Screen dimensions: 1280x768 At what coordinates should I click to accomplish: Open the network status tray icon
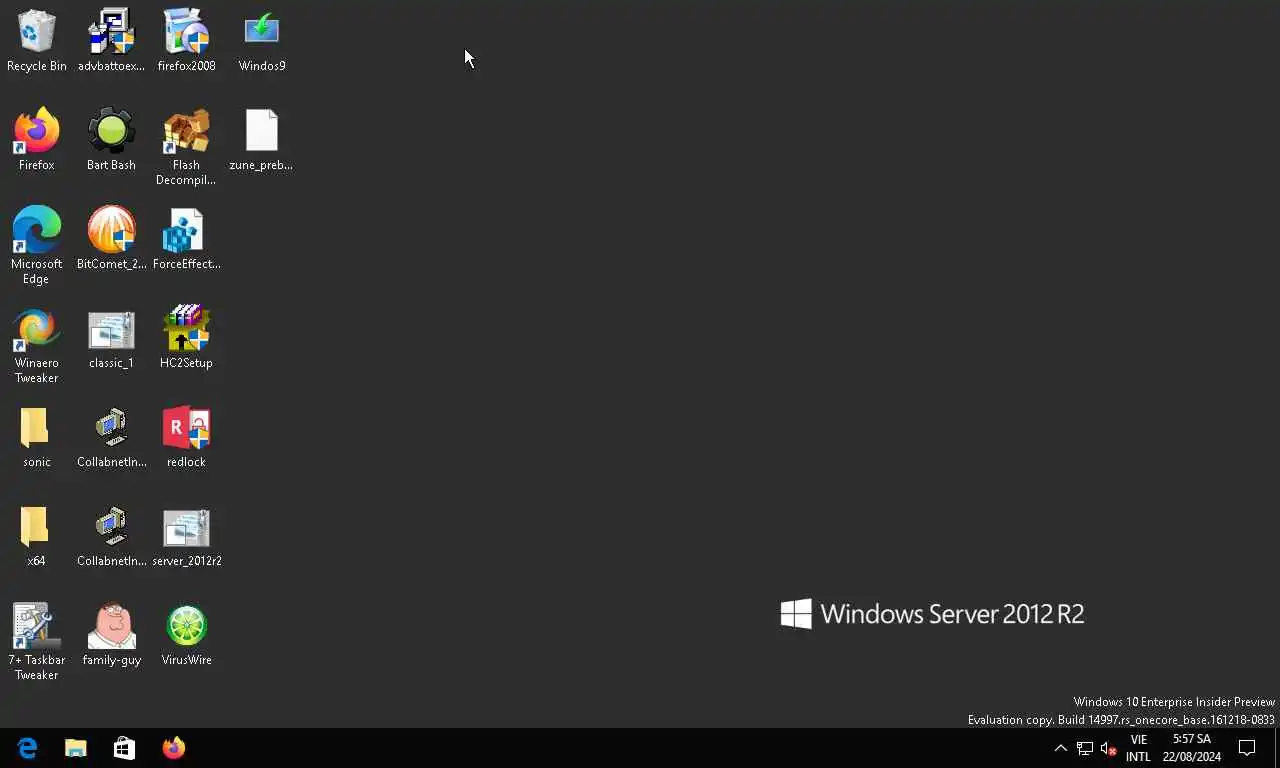pos(1085,748)
